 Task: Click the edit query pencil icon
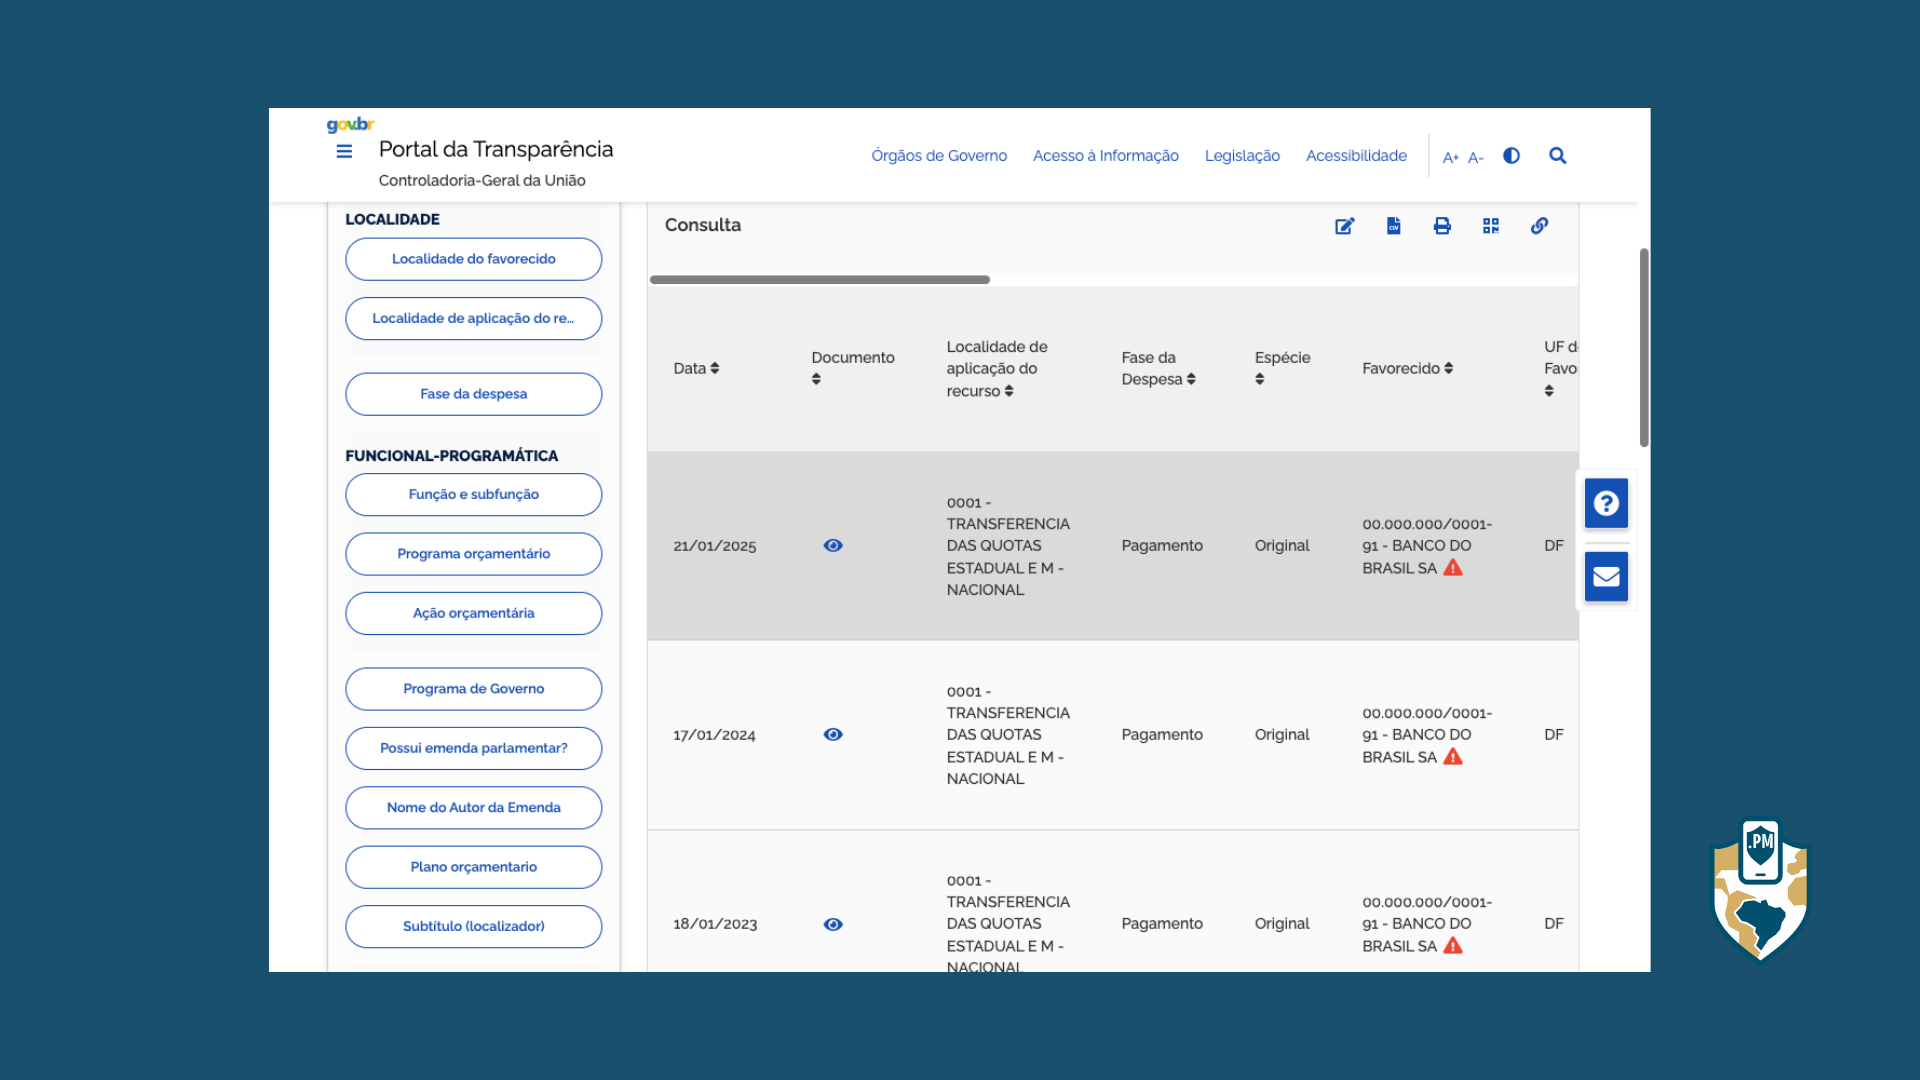1344,226
